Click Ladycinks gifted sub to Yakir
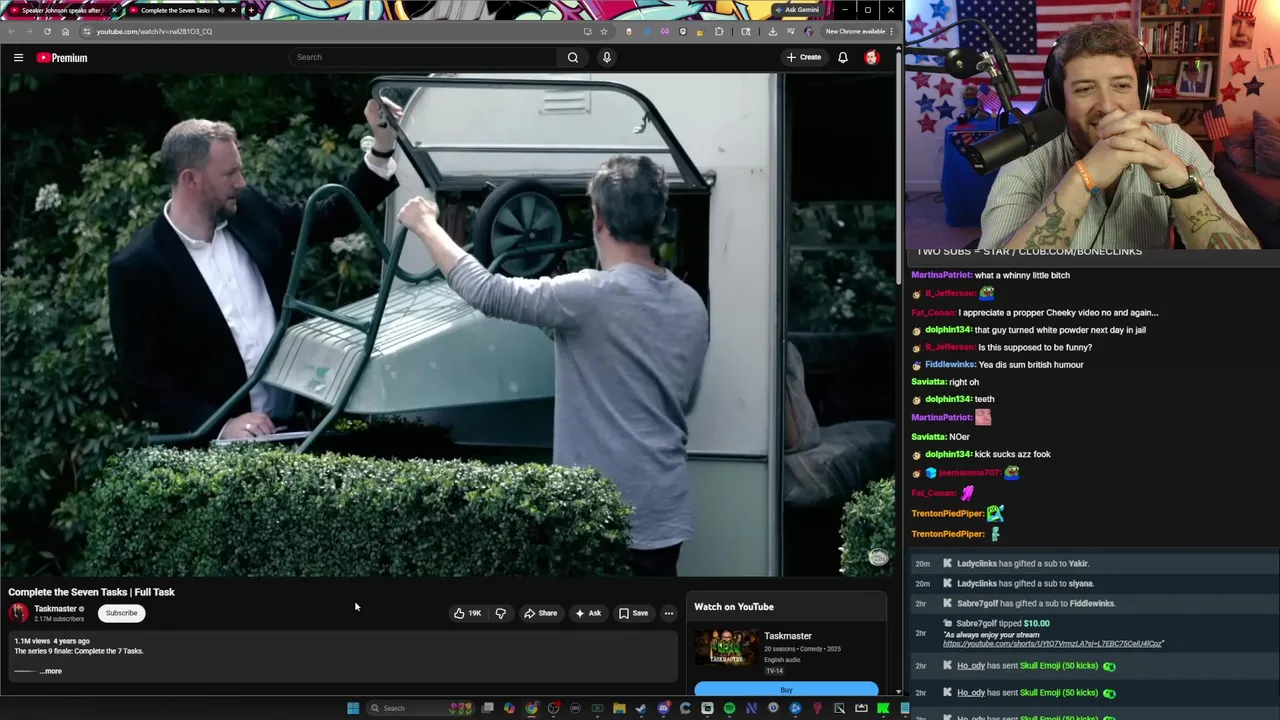 point(1022,564)
